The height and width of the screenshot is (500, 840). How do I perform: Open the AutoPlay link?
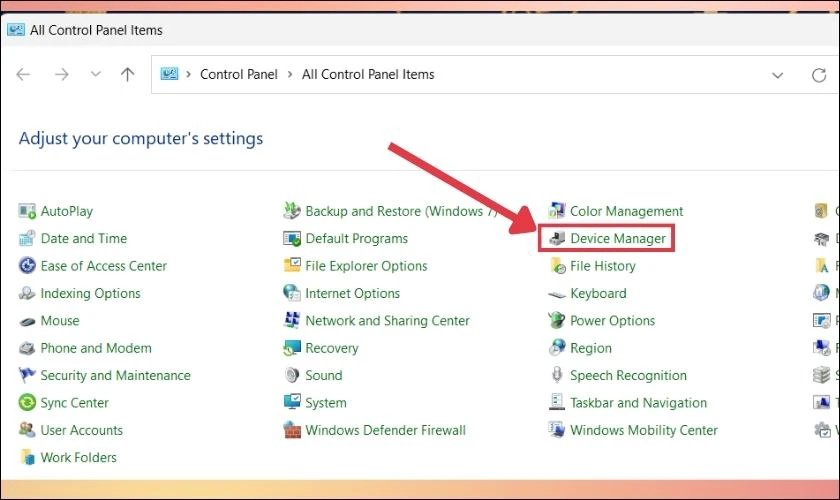pos(66,211)
